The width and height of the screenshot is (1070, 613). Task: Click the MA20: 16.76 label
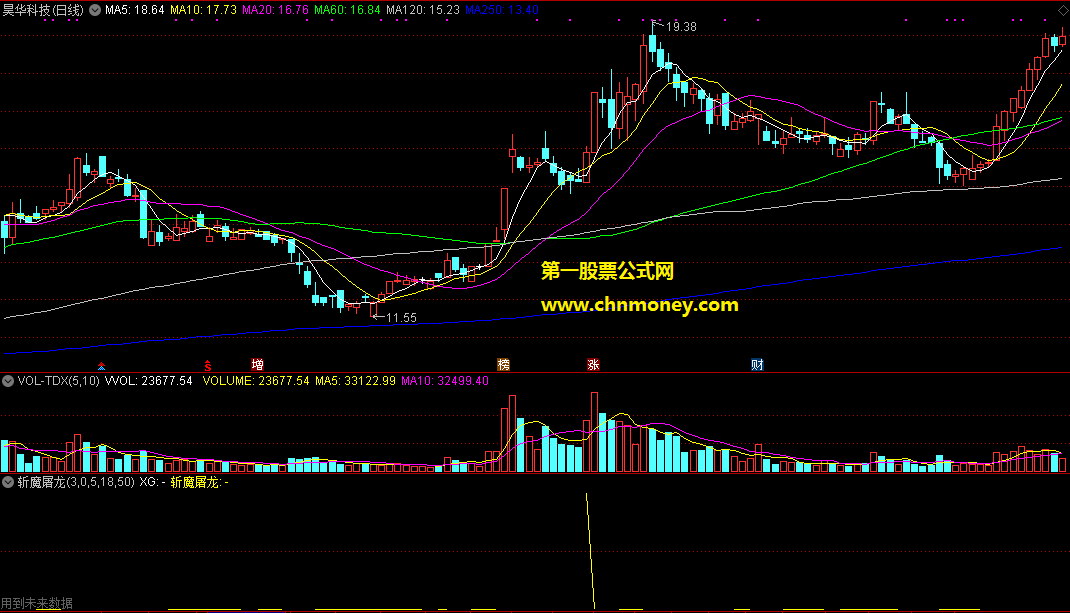[x=276, y=10]
